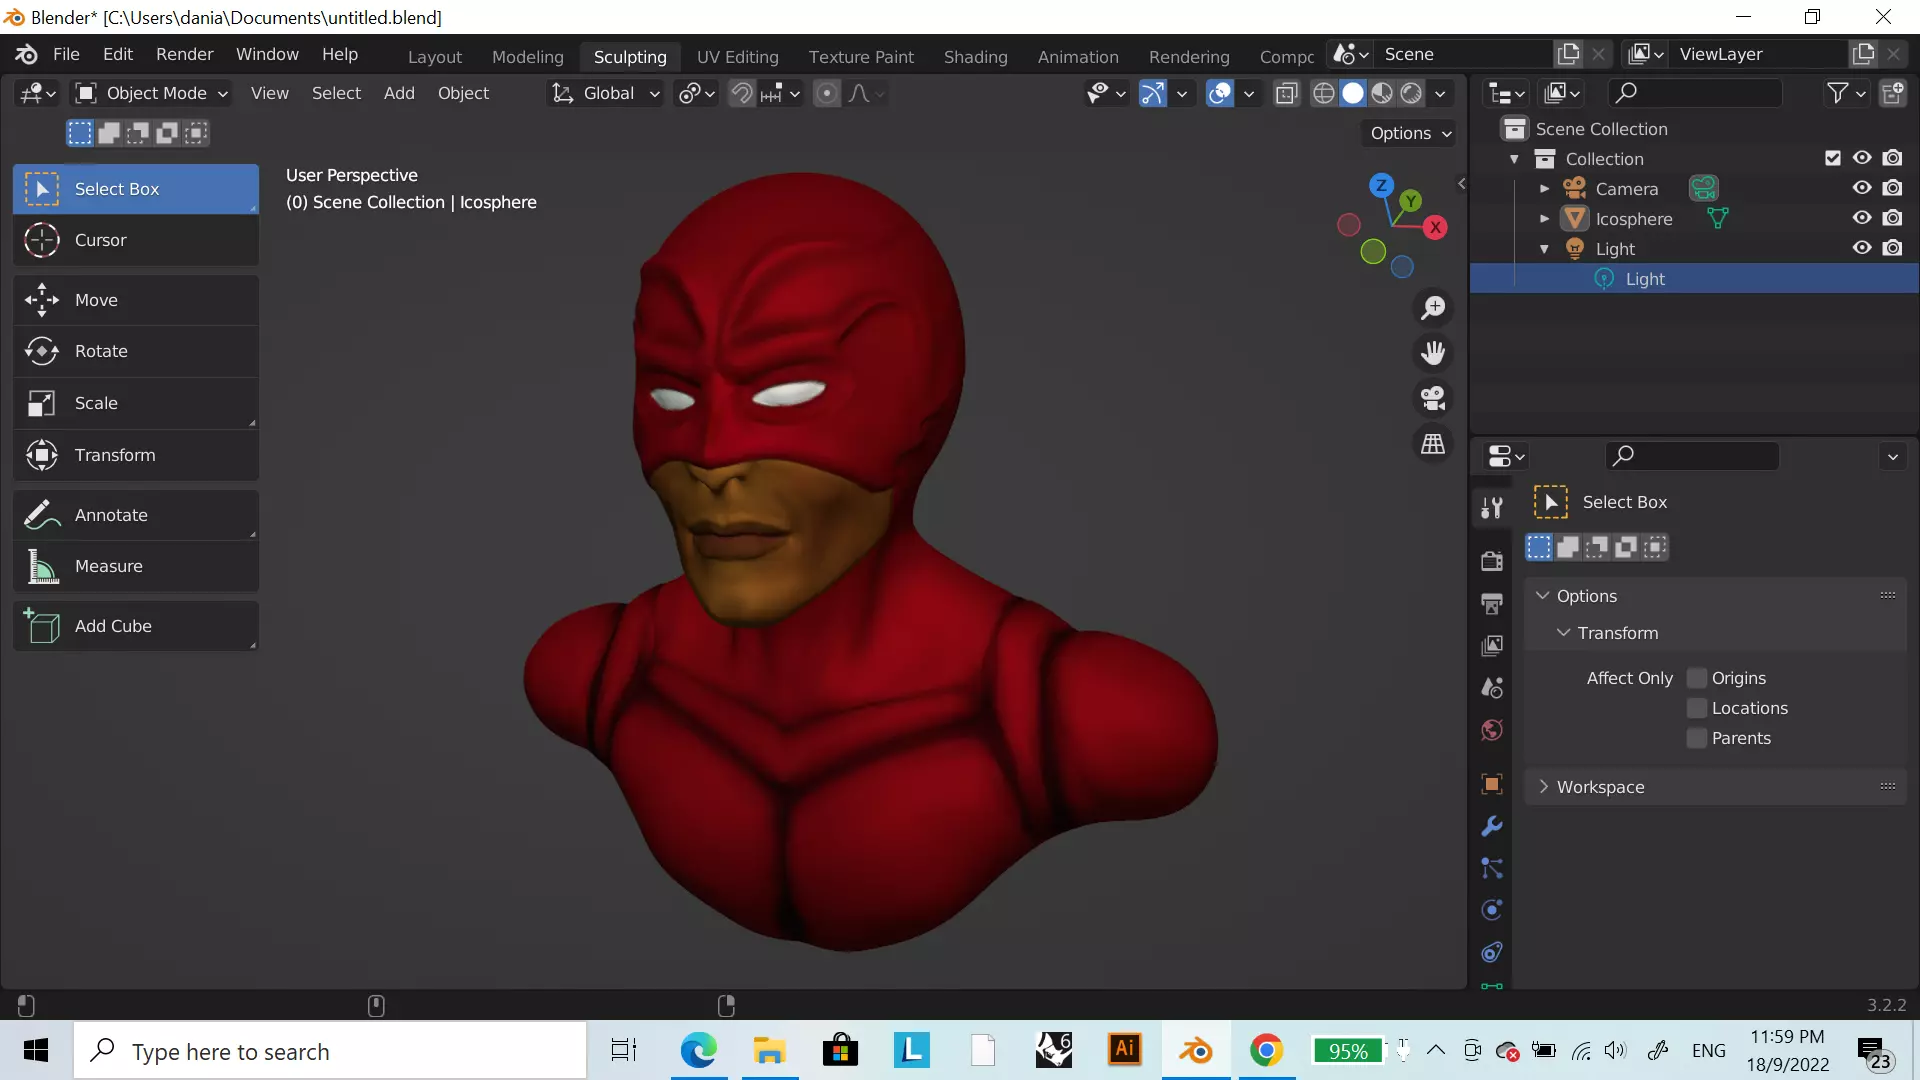Open the Tool properties tab icon
Viewport: 1920px width, 1080px height.
[1492, 508]
